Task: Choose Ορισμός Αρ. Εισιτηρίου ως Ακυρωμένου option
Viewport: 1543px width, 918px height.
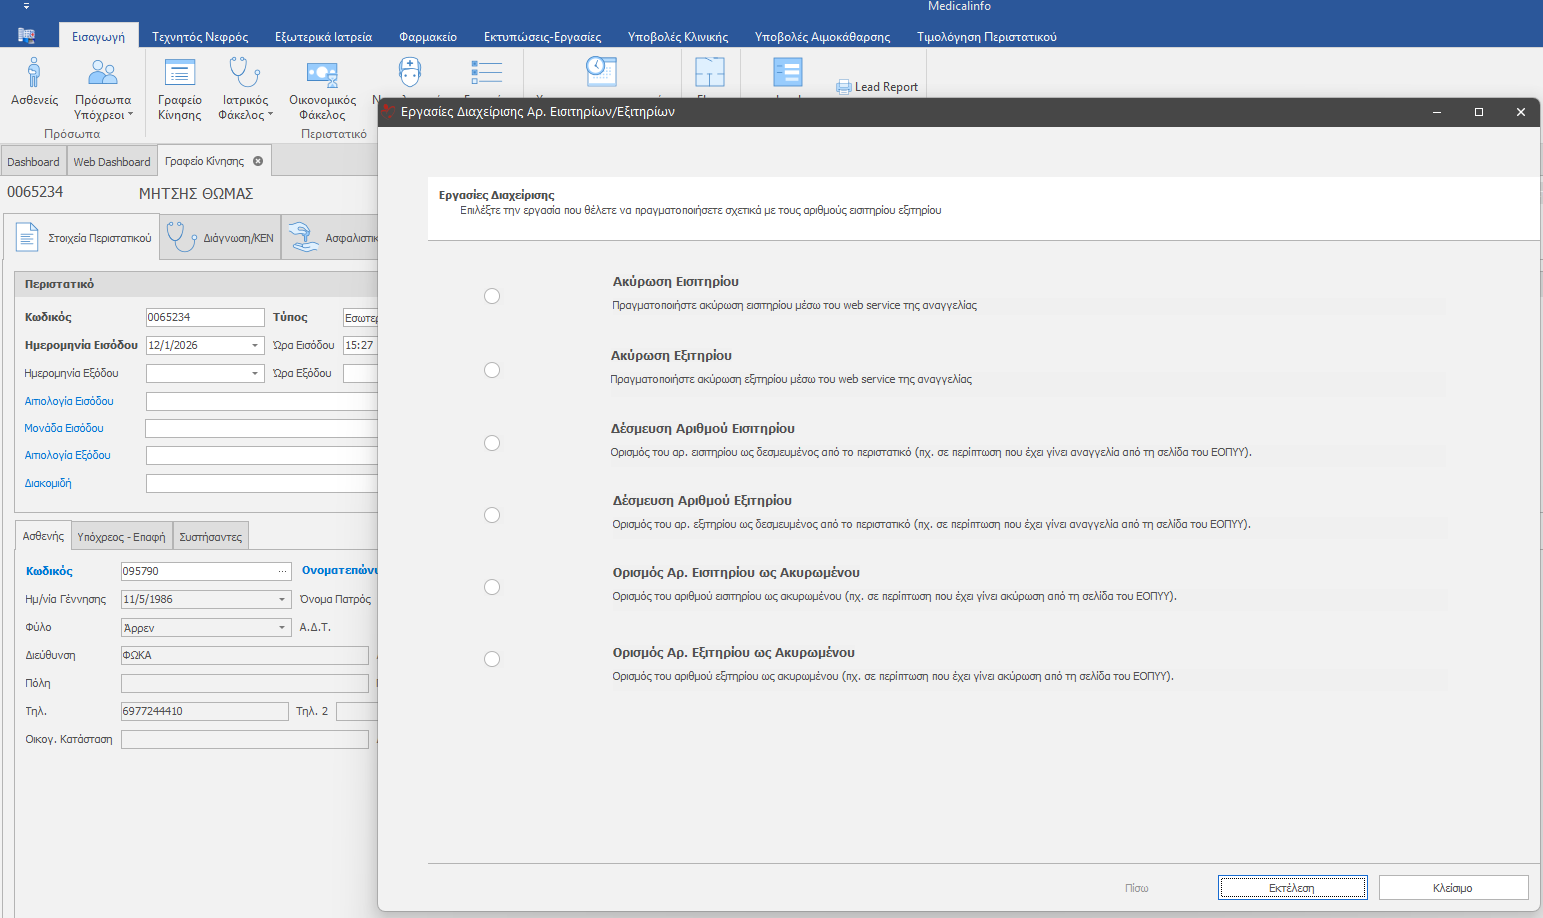Action: 492,587
